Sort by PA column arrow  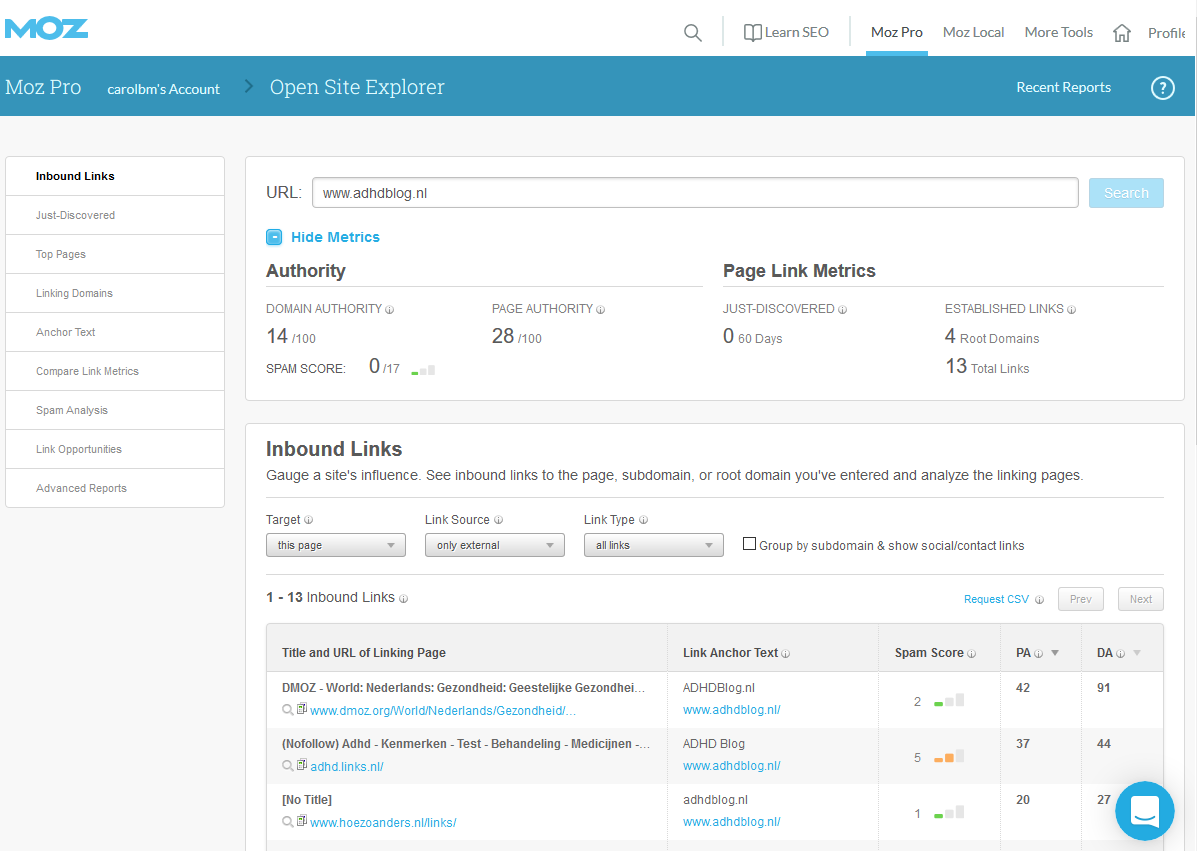[x=1055, y=653]
